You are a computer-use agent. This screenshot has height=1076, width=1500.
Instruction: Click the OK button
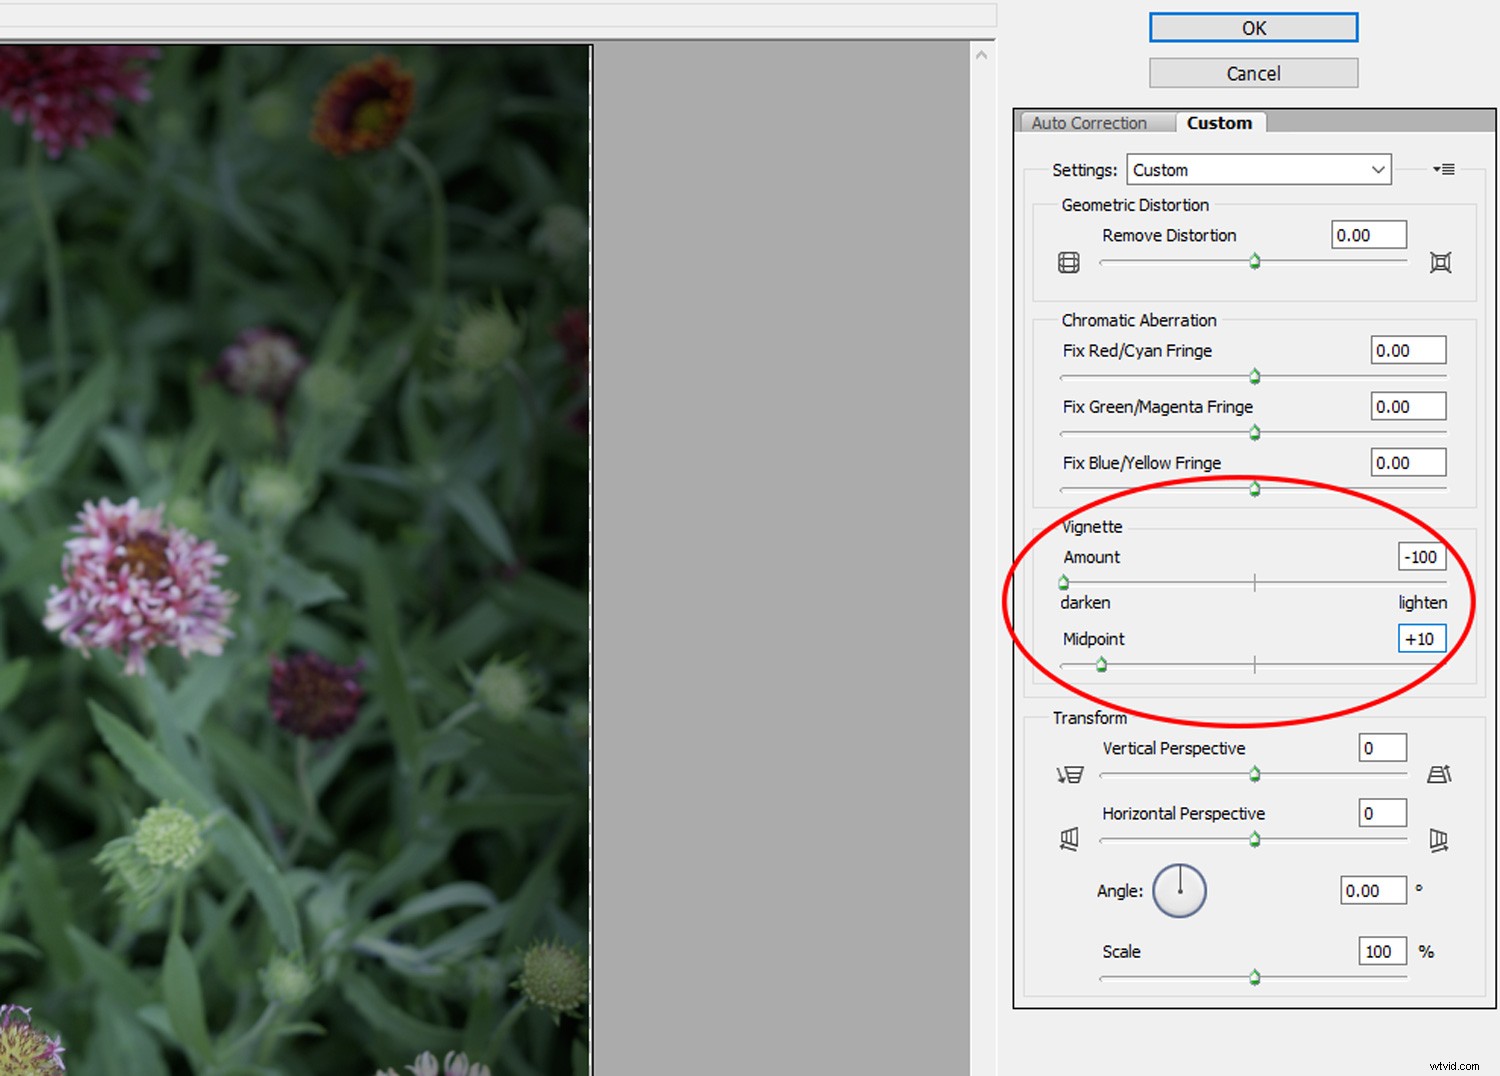(x=1253, y=27)
